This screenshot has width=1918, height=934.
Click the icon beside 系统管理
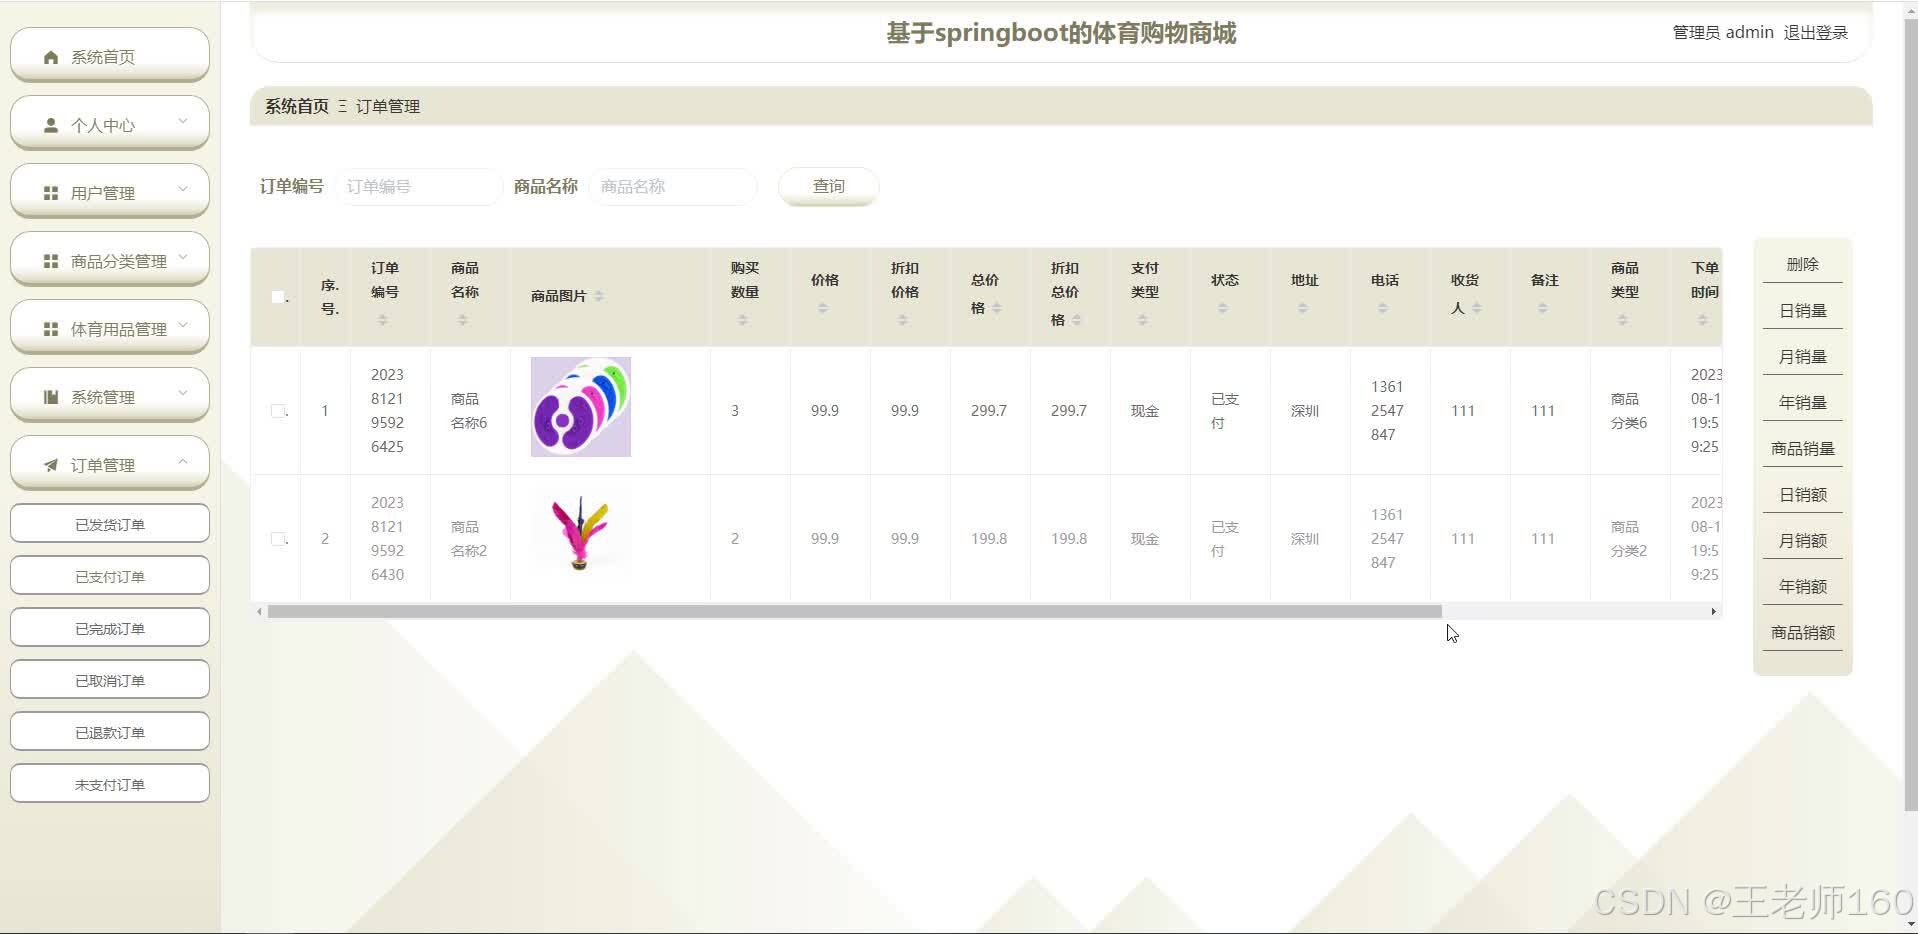[51, 398]
